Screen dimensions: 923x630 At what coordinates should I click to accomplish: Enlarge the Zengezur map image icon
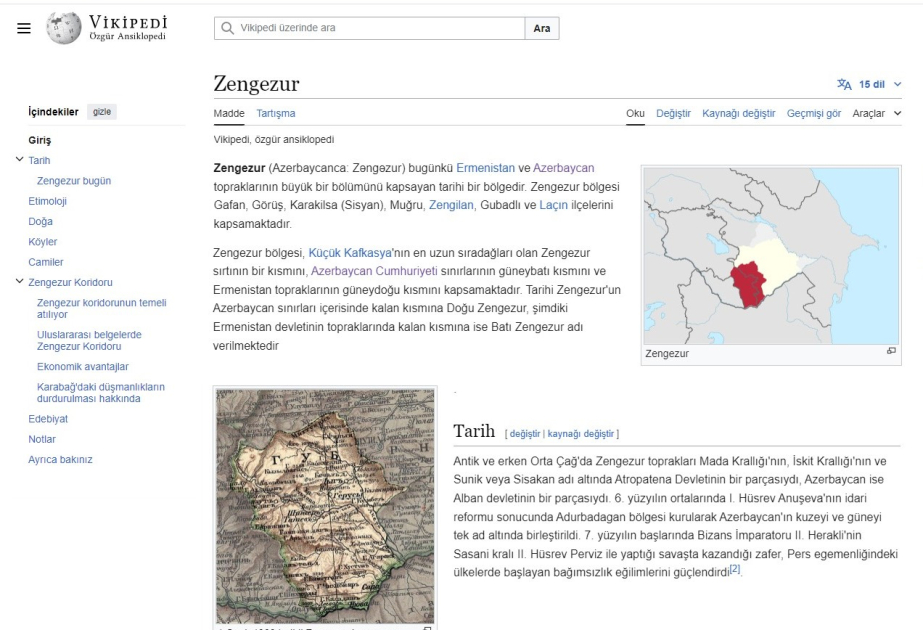click(889, 352)
